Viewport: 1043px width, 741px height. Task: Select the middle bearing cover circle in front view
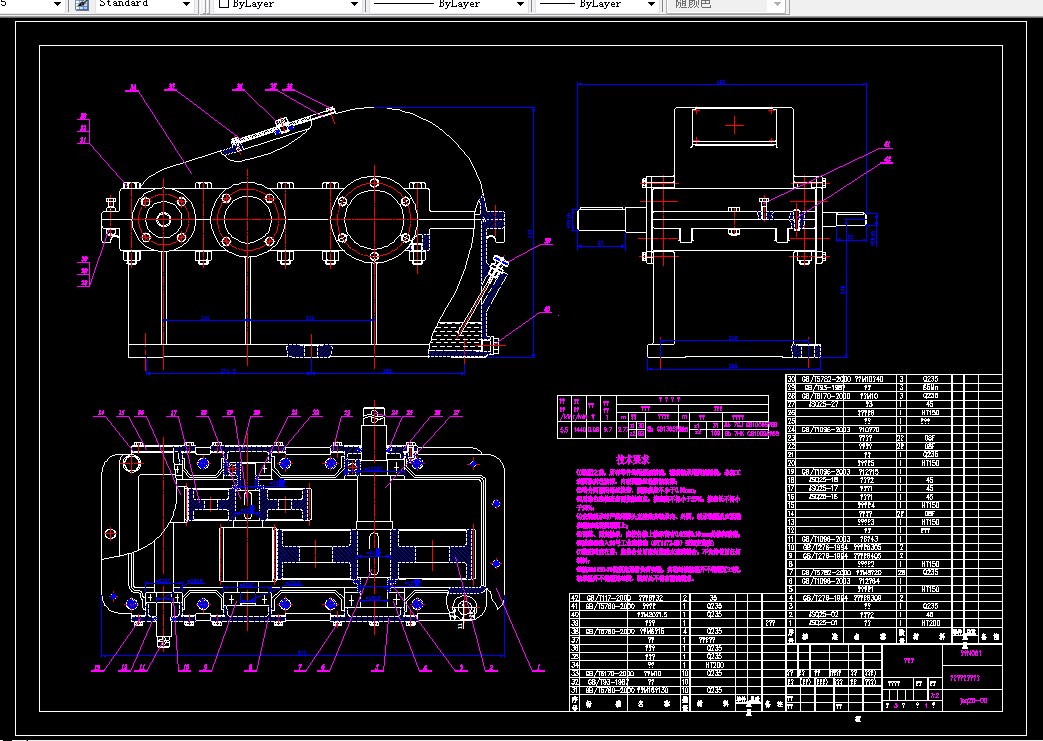pos(247,219)
